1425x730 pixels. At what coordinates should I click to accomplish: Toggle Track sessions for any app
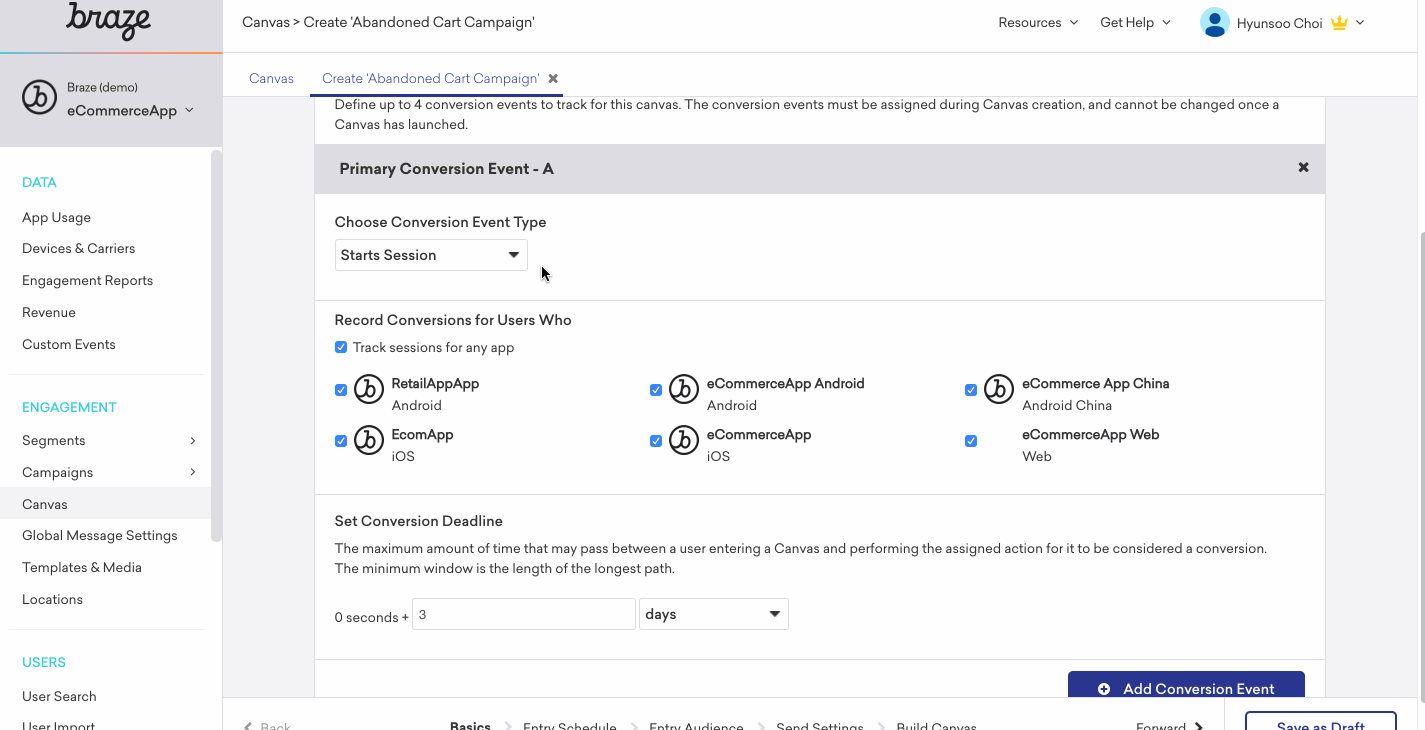[x=341, y=347]
